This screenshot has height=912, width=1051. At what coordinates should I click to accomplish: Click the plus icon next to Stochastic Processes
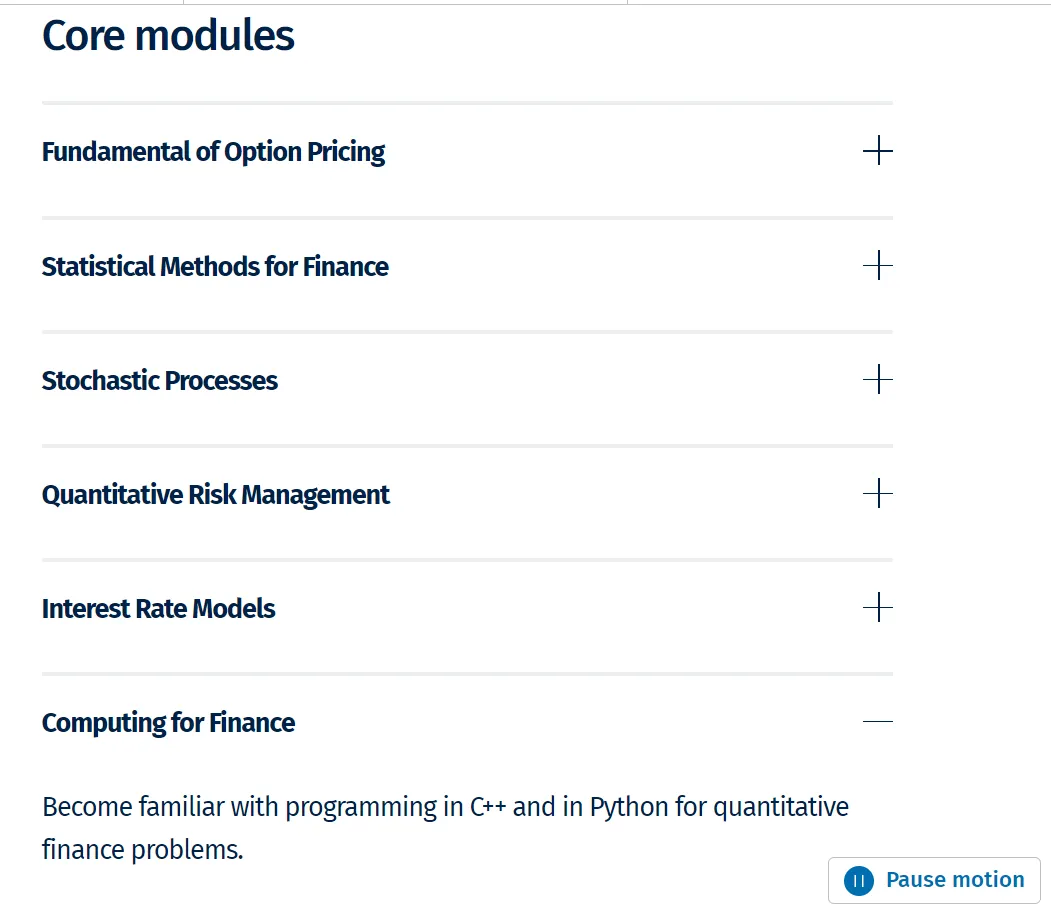coord(877,380)
